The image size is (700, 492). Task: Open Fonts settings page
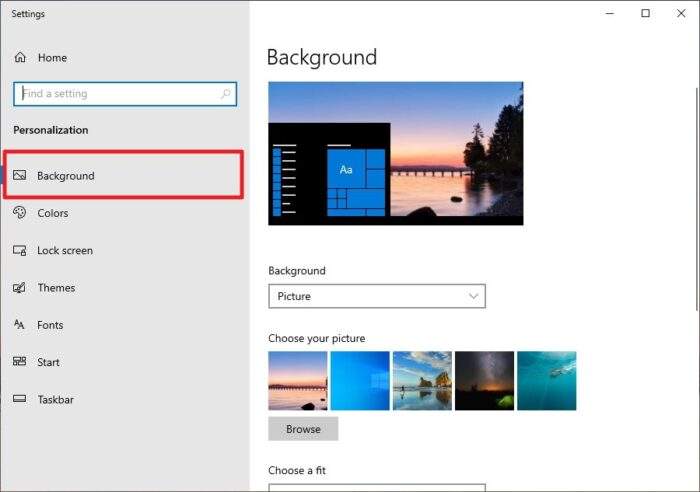[123, 325]
